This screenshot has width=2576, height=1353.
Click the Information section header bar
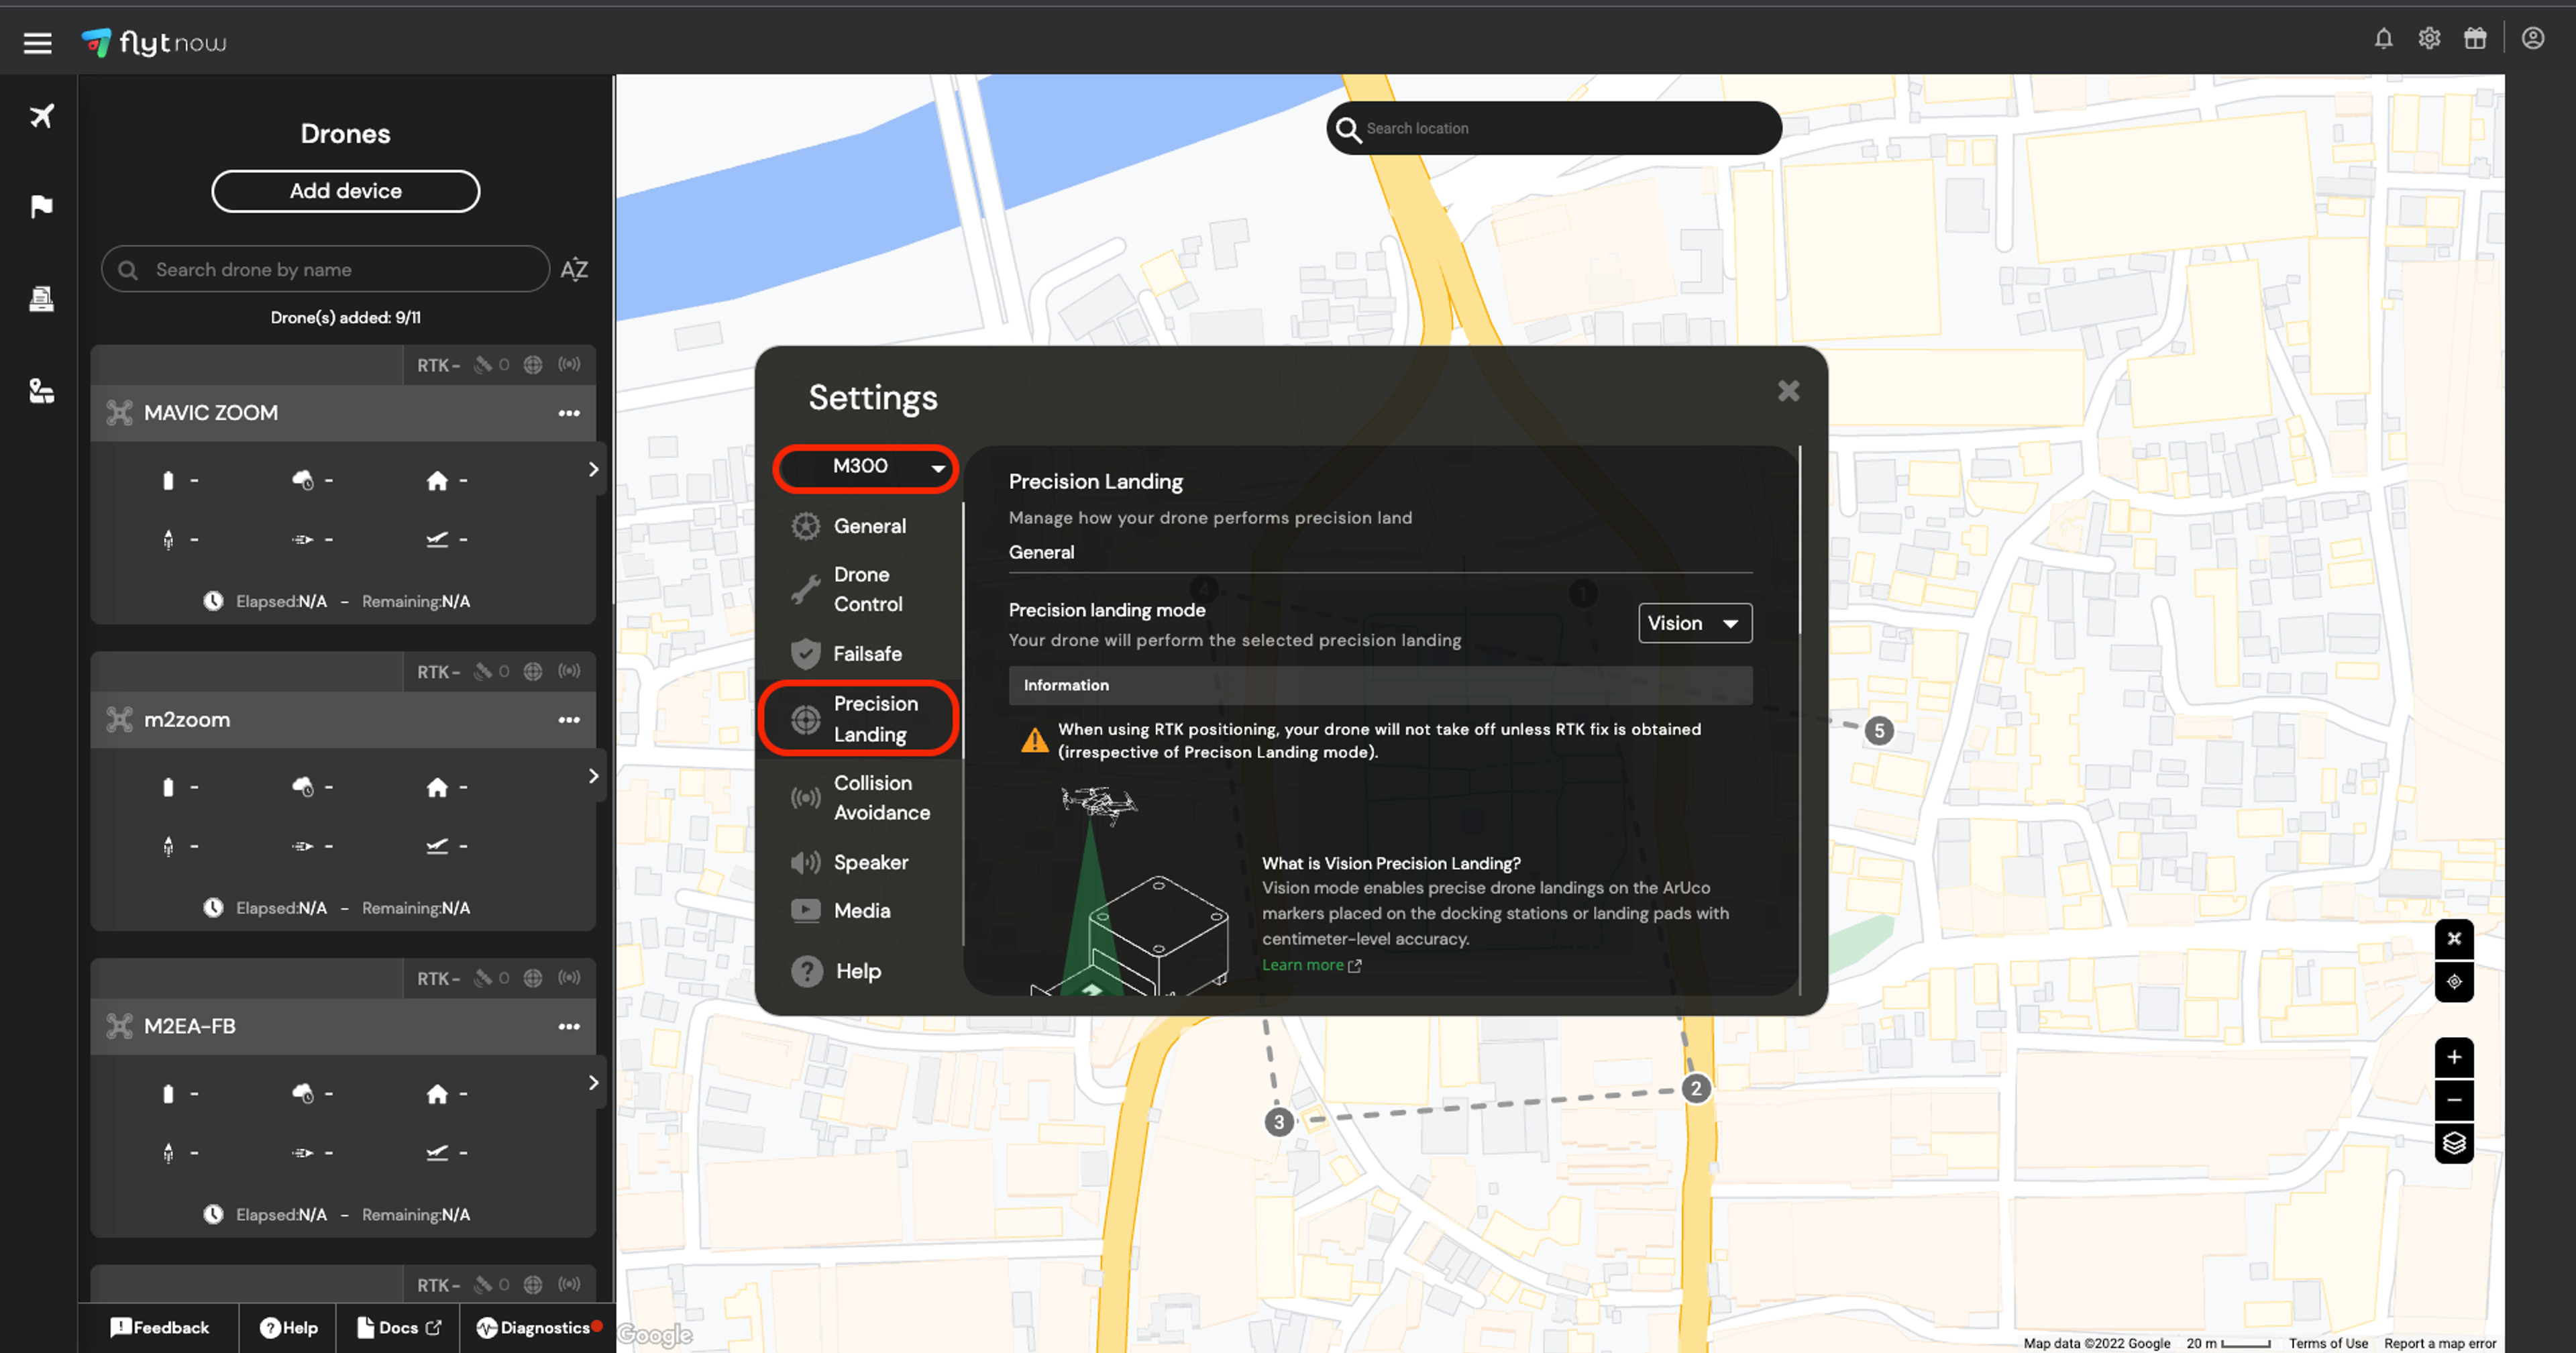[x=1380, y=685]
